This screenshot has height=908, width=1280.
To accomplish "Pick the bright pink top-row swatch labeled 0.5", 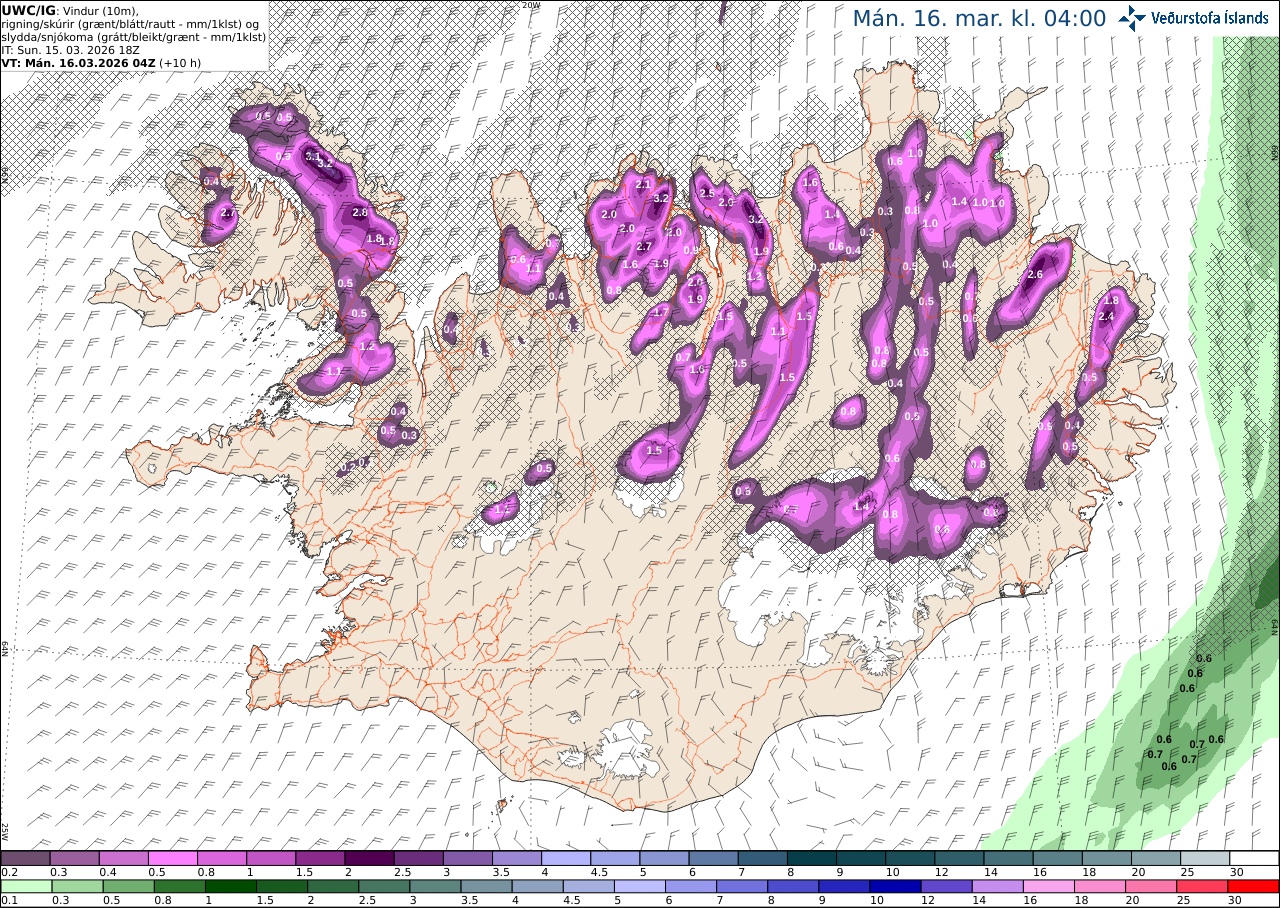I will point(172,858).
